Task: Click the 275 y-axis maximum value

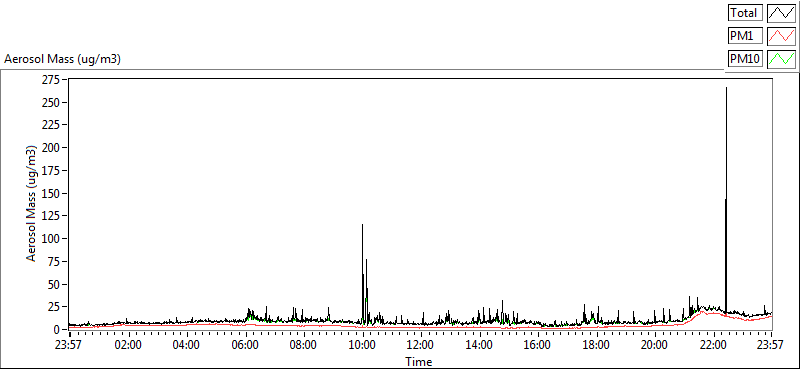Action: 51,80
